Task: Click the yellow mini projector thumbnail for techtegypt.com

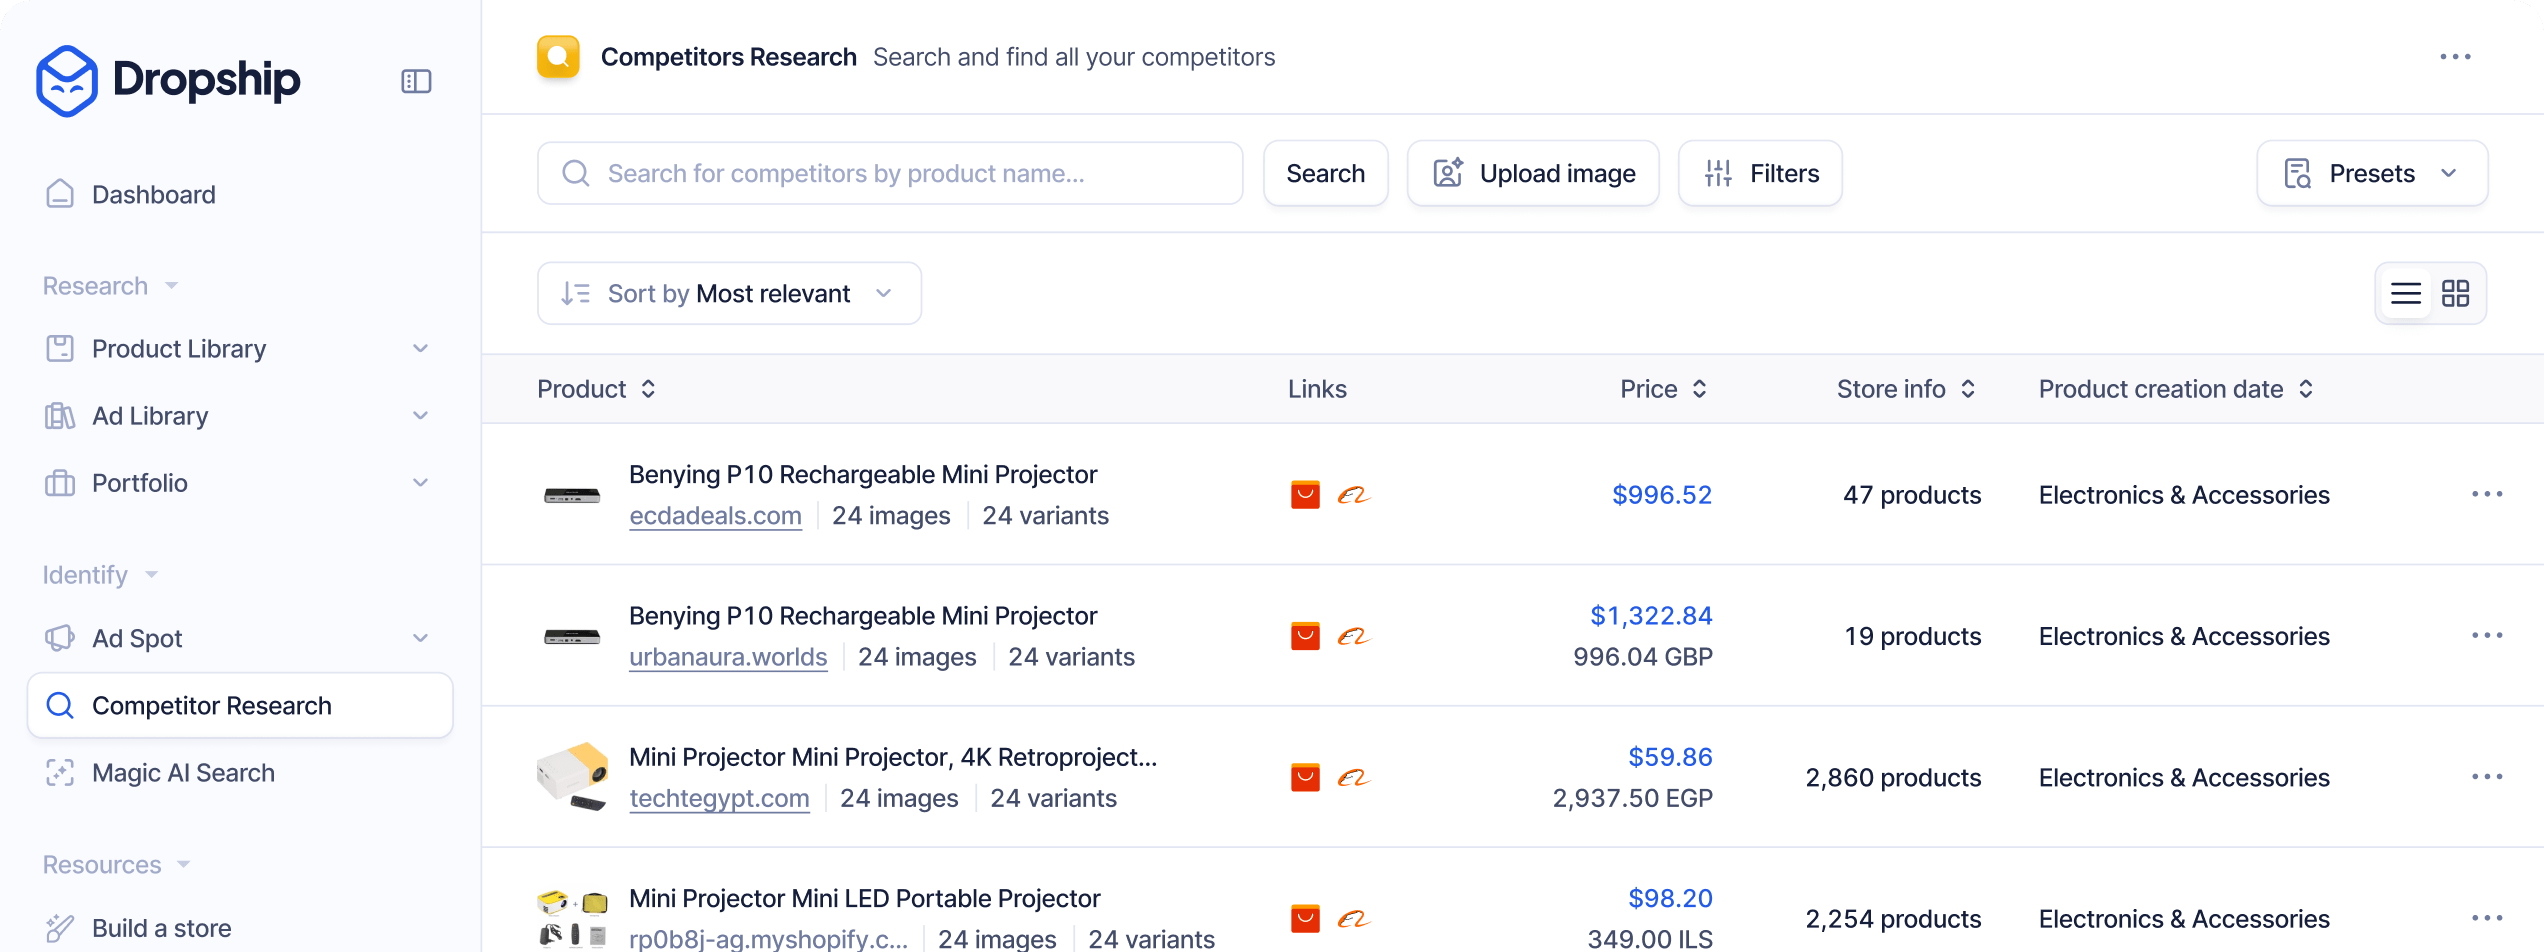Action: coord(572,776)
